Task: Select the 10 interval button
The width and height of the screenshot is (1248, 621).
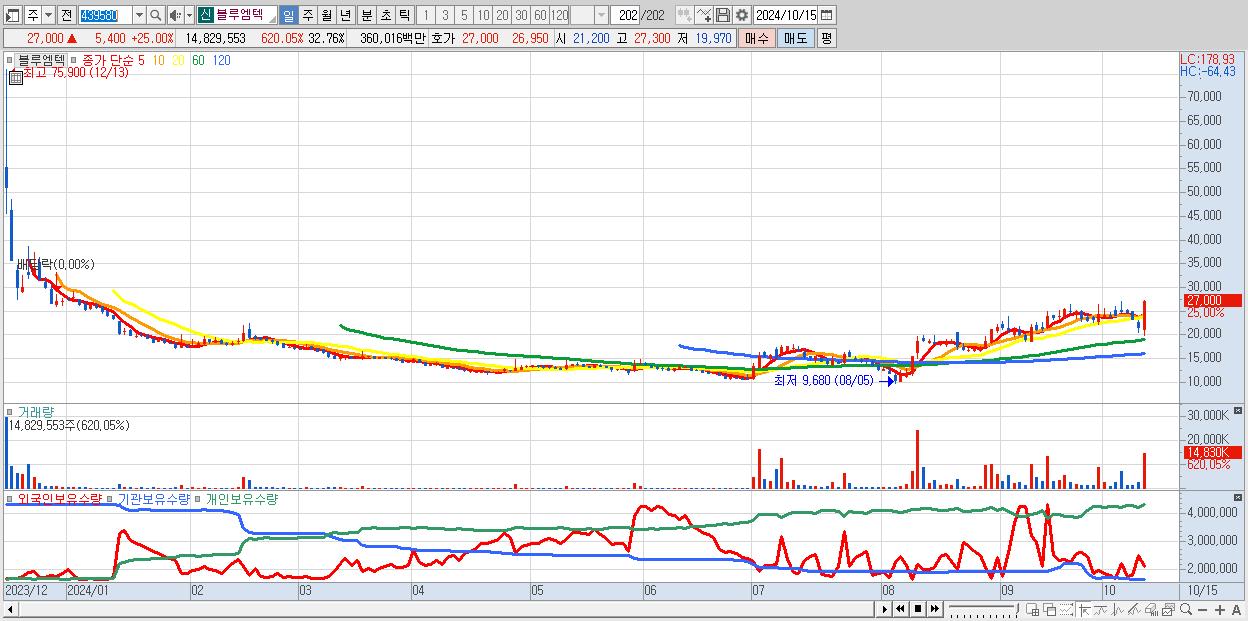Action: (x=483, y=15)
